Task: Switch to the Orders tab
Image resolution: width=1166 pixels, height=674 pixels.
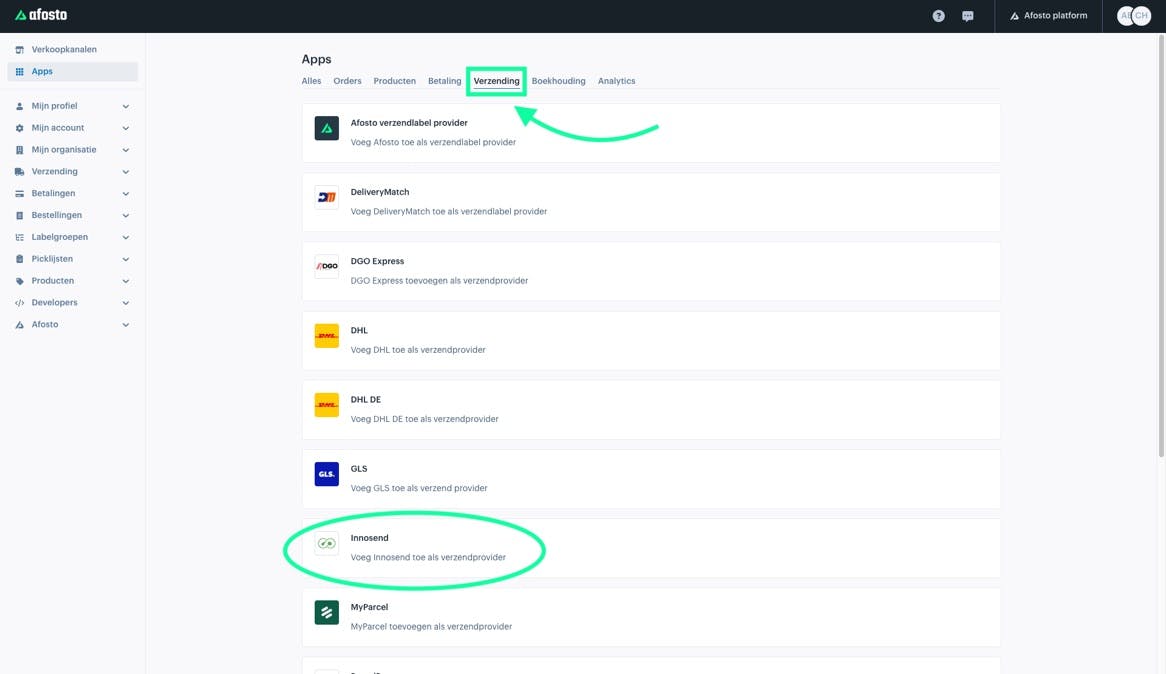Action: [347, 81]
